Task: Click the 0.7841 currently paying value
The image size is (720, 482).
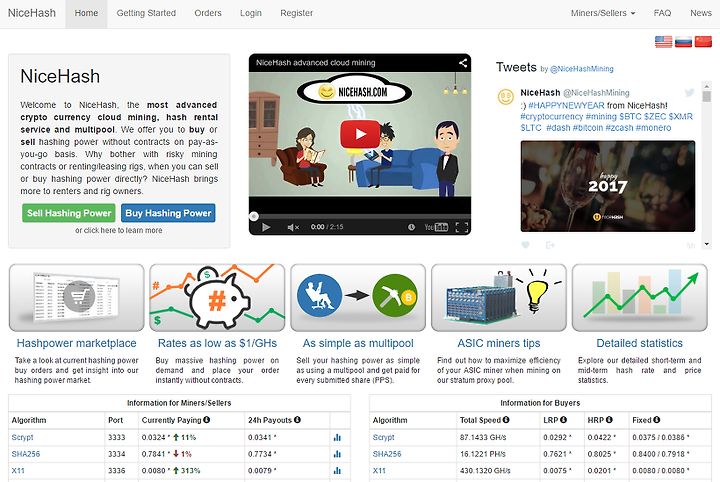Action: (153, 454)
